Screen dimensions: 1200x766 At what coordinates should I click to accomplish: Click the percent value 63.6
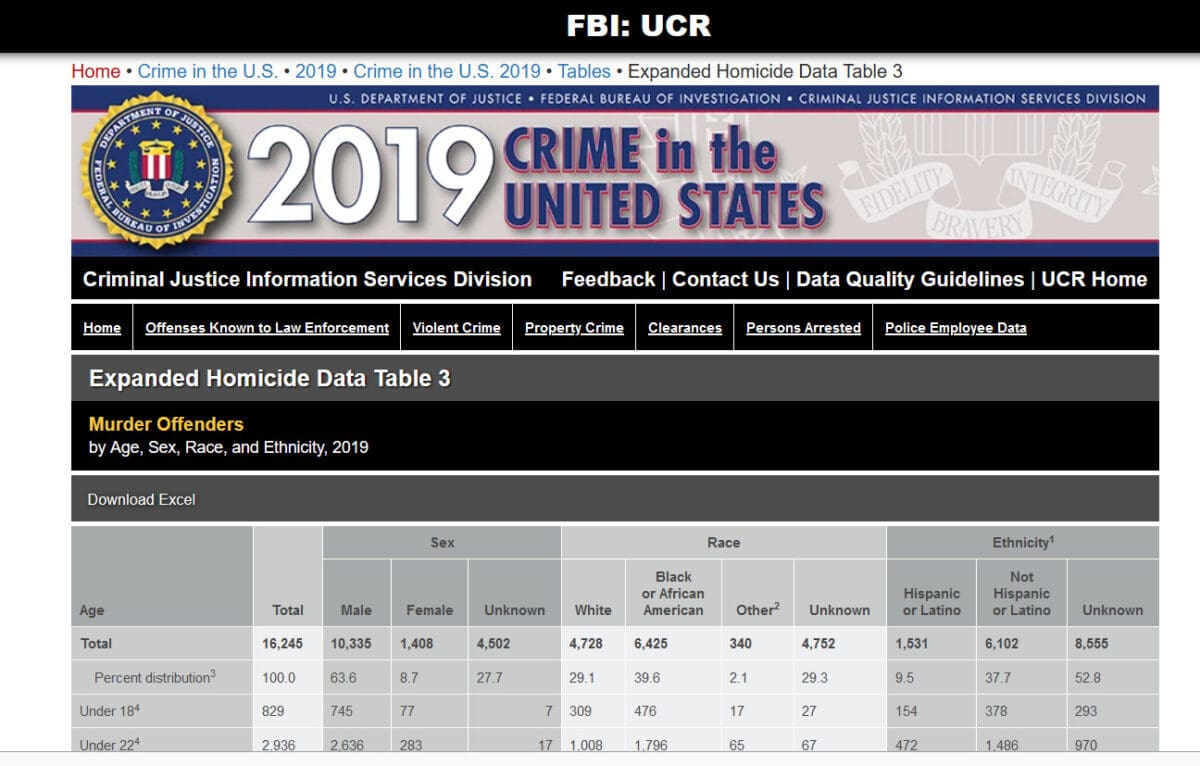coord(343,678)
